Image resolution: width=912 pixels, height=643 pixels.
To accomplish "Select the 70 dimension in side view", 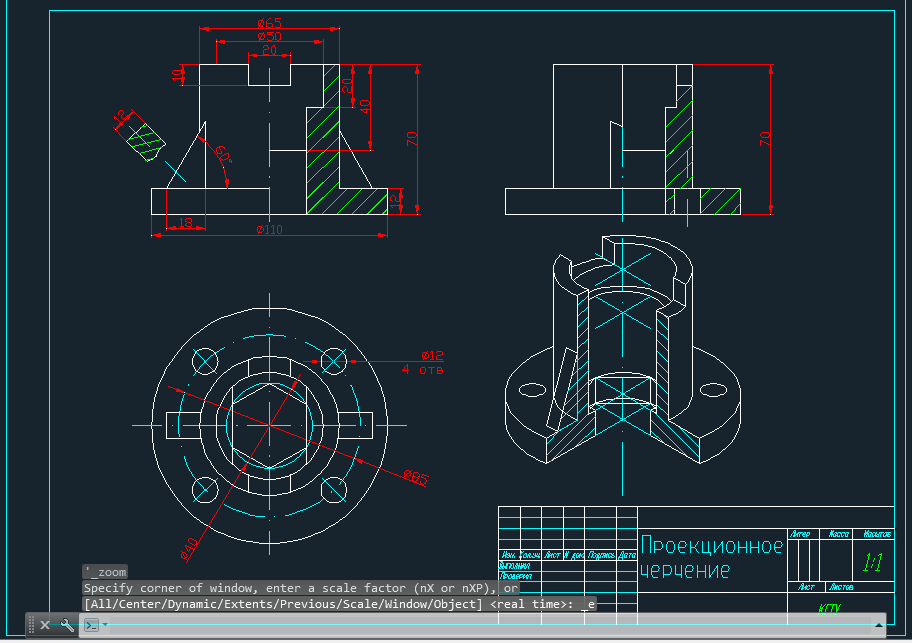I will point(764,139).
